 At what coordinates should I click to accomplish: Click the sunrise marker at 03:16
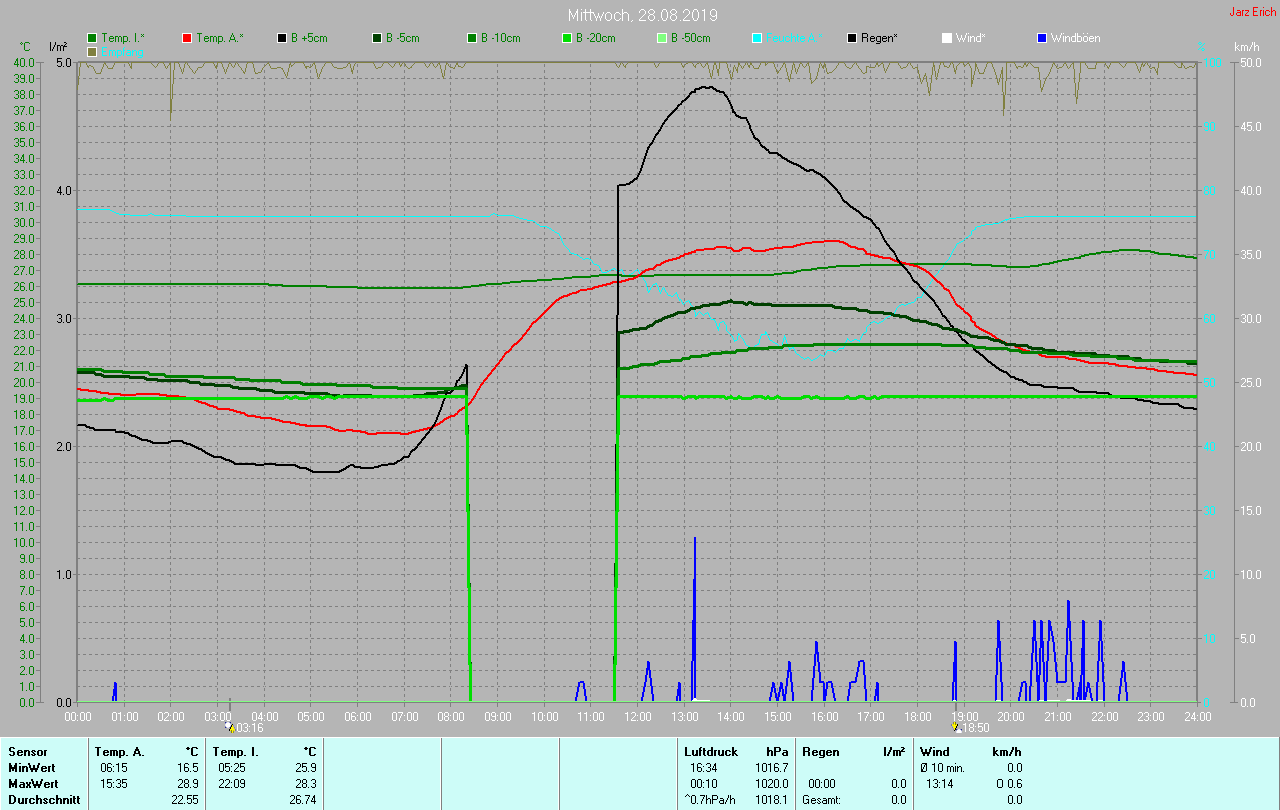tap(232, 728)
